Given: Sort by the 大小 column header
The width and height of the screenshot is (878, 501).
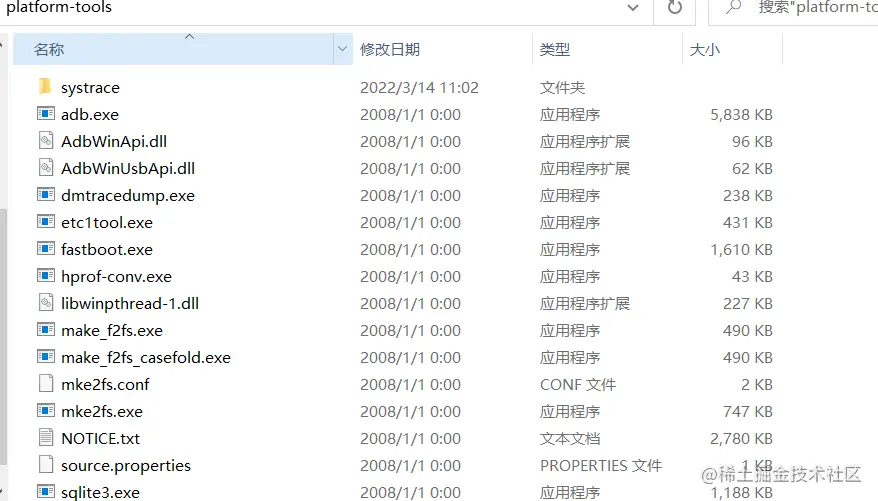Looking at the screenshot, I should pyautogui.click(x=732, y=49).
